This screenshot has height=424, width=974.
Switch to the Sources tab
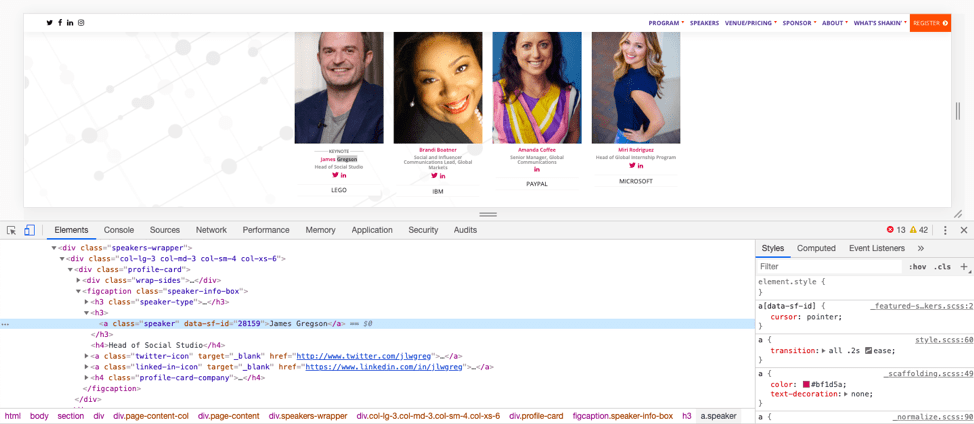[165, 230]
